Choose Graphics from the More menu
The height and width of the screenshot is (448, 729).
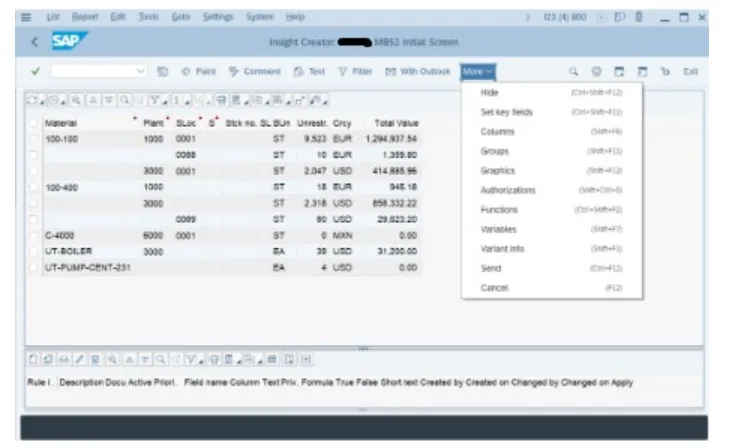coord(551,171)
